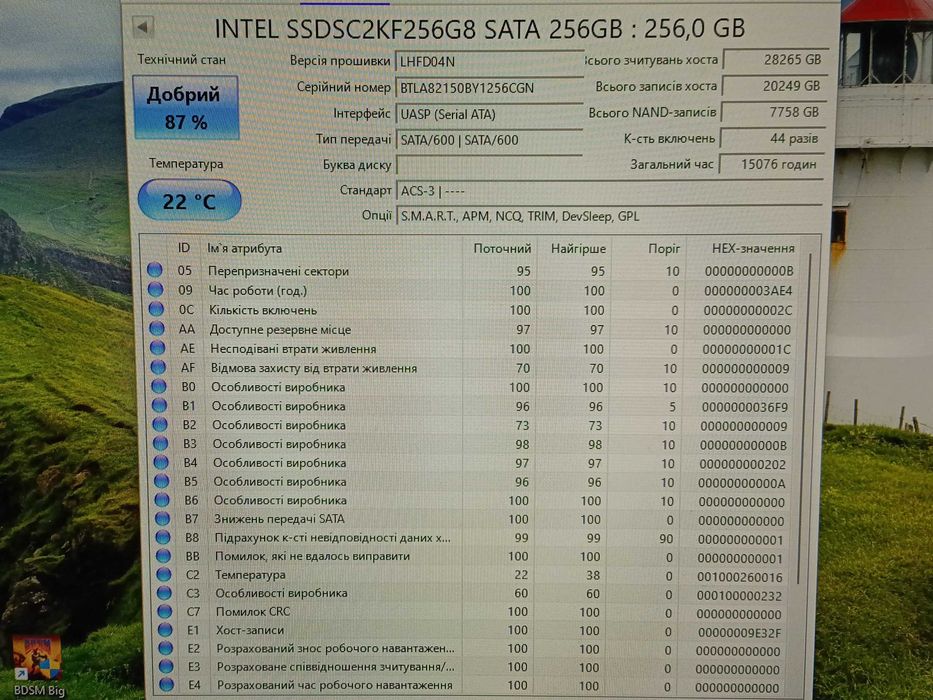Click the HEX-значення column header
This screenshot has width=933, height=700.
[x=753, y=248]
